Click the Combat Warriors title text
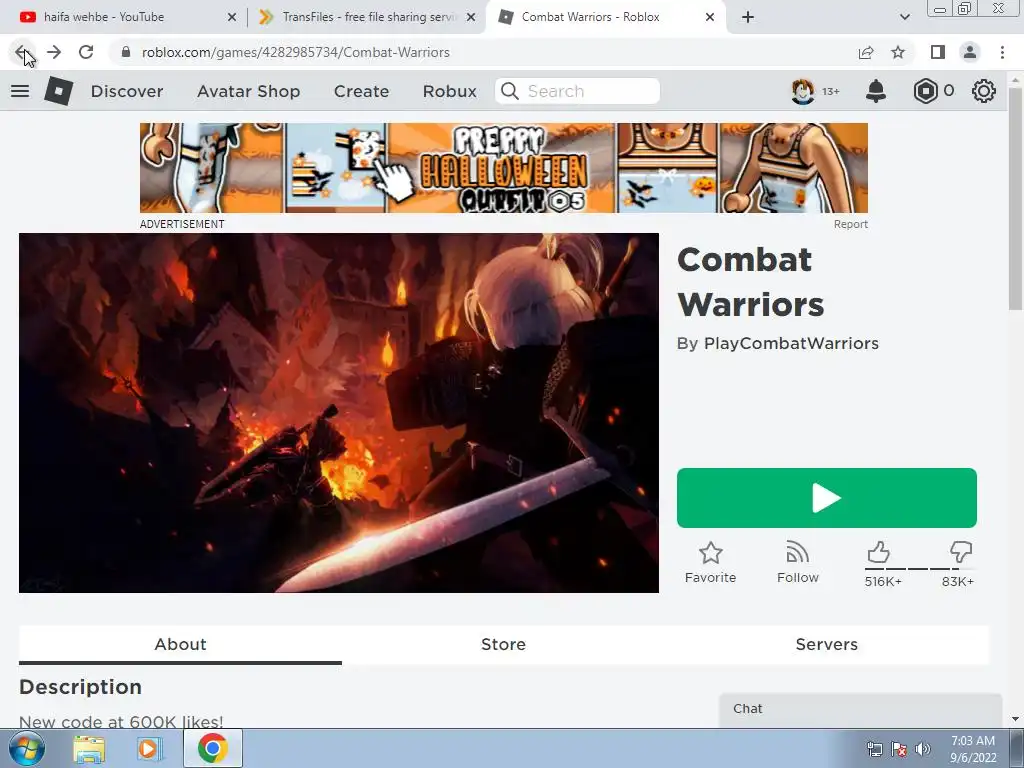 click(x=751, y=281)
